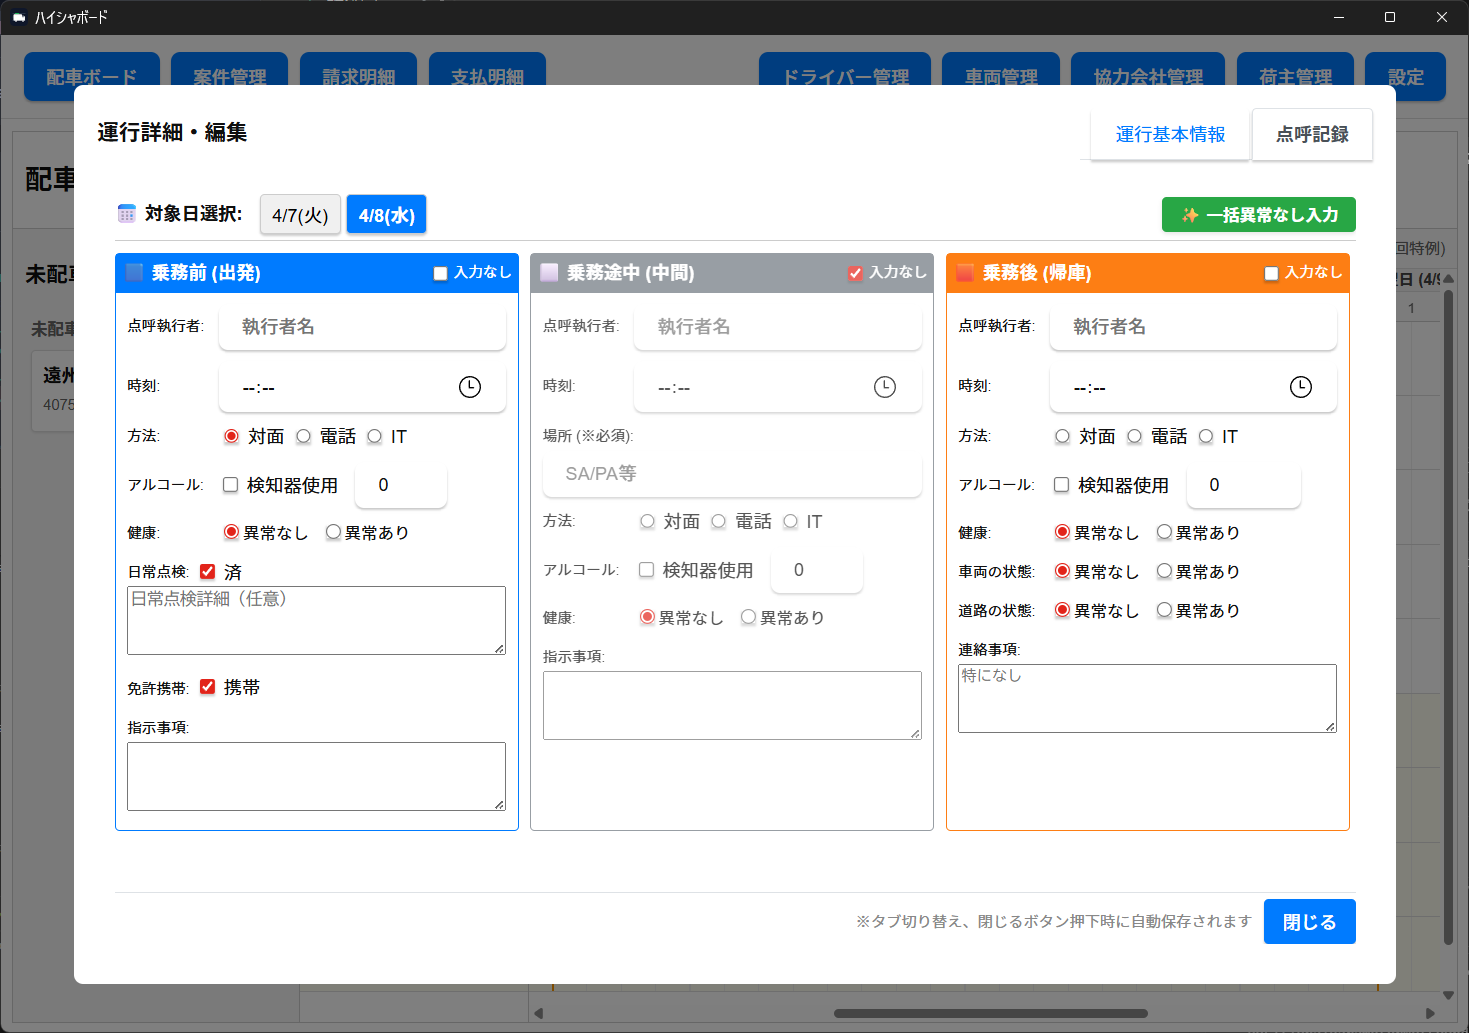Viewport: 1469px width, 1033px height.
Task: Select 電話 method in 乗務後 panel
Action: (x=1134, y=436)
